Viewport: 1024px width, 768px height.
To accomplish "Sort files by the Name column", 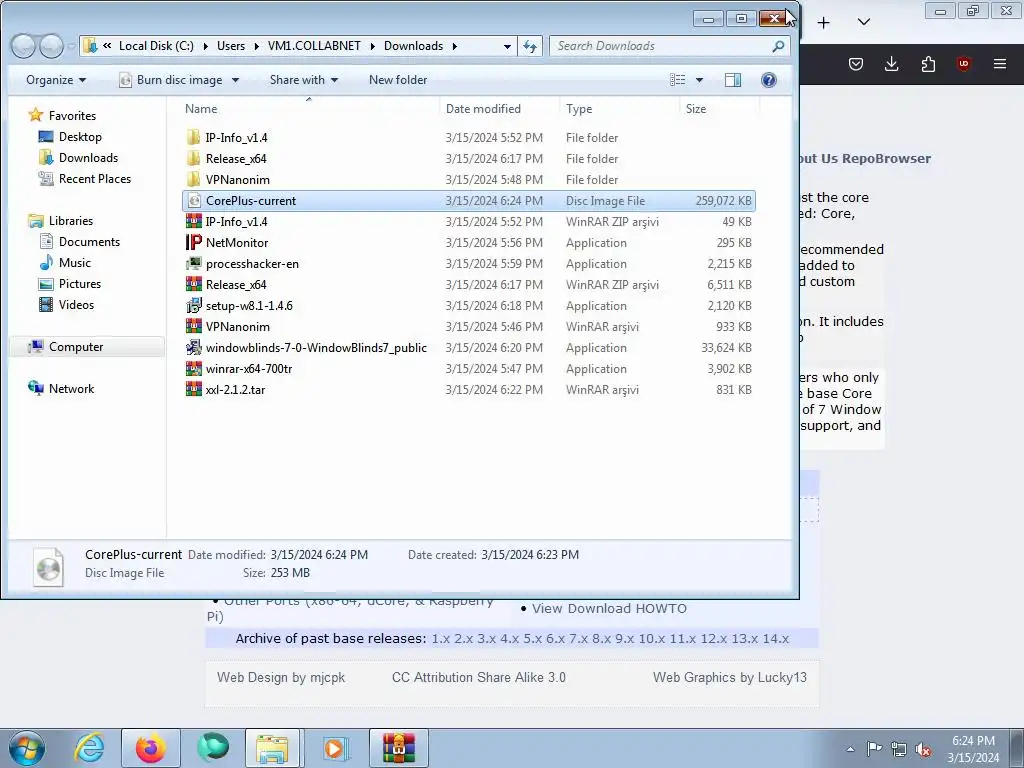I will [200, 108].
